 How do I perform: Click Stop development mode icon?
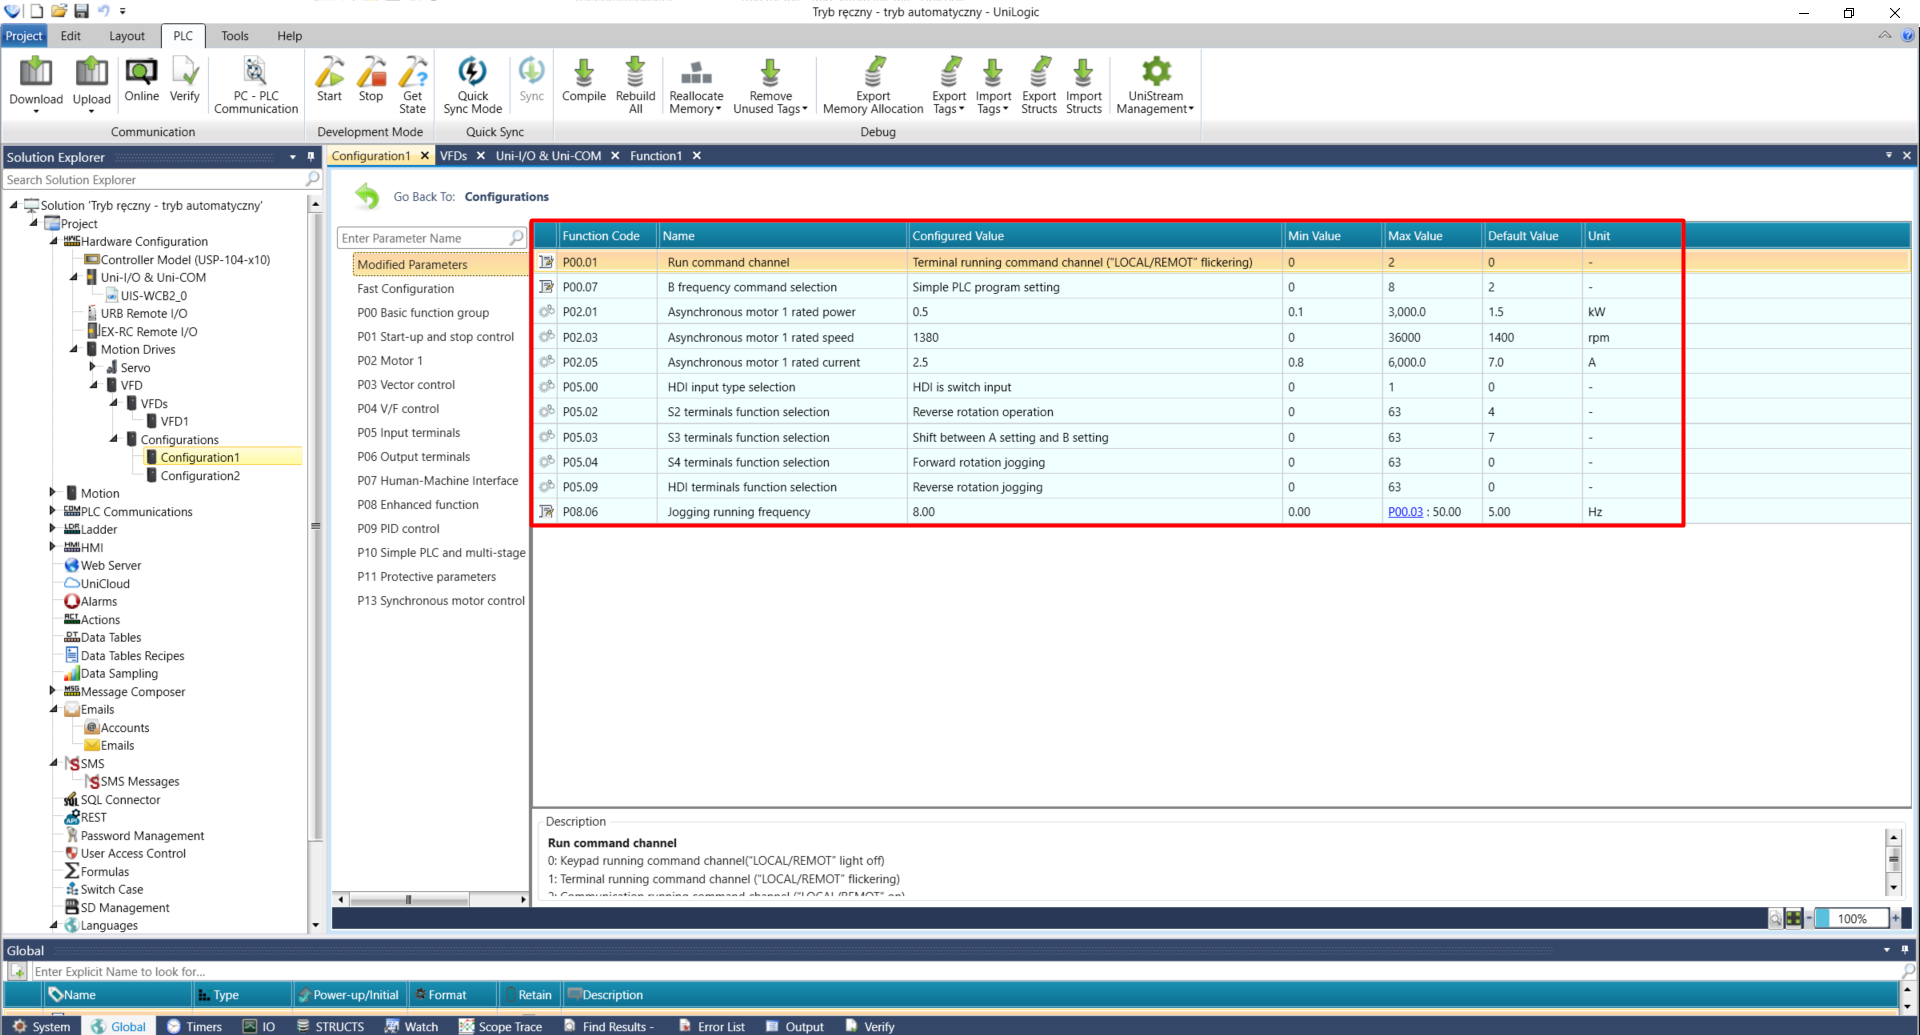[371, 80]
